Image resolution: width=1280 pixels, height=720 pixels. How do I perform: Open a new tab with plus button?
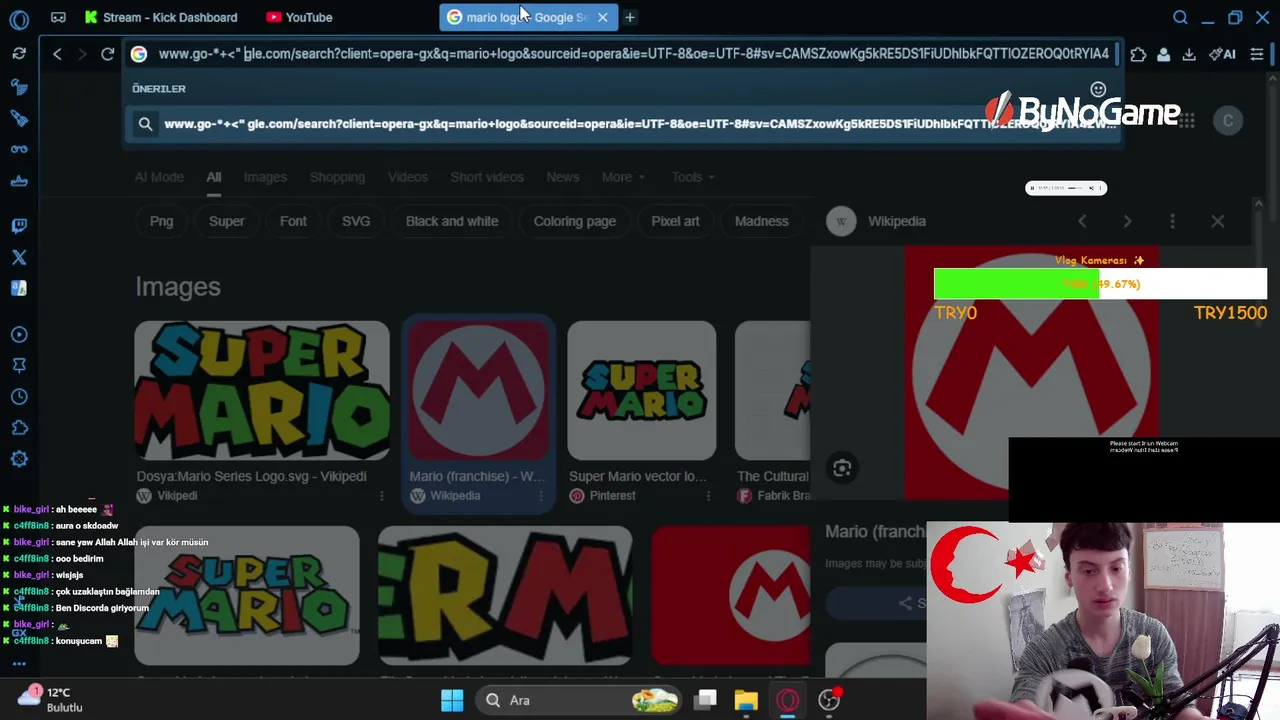tap(630, 17)
